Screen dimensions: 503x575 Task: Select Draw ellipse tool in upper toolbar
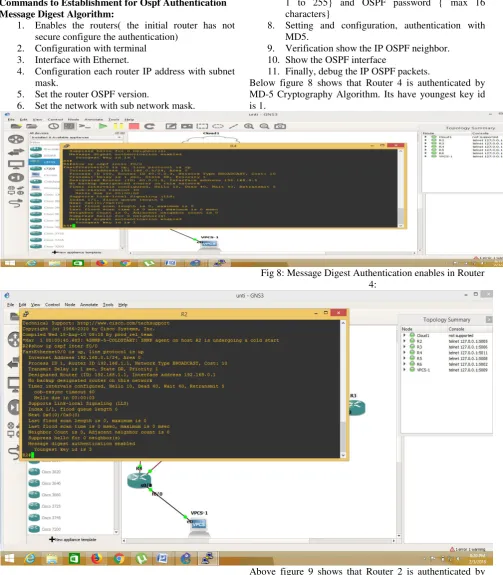click(218, 126)
